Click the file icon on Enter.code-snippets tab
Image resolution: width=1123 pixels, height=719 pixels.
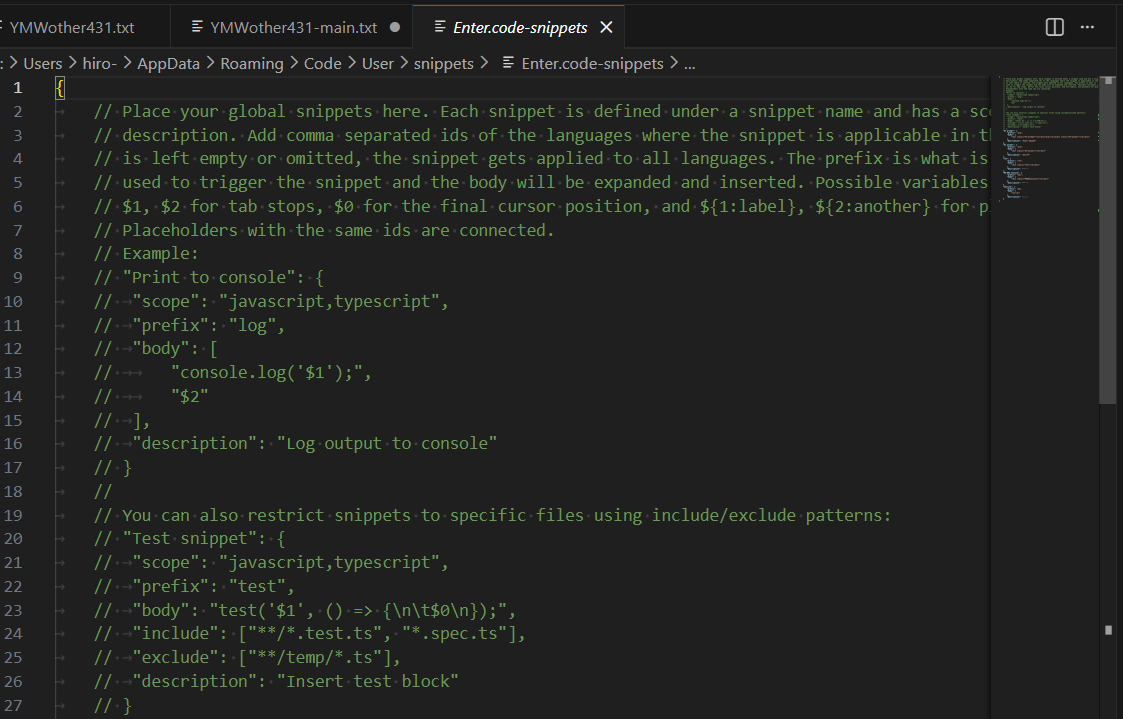(440, 27)
